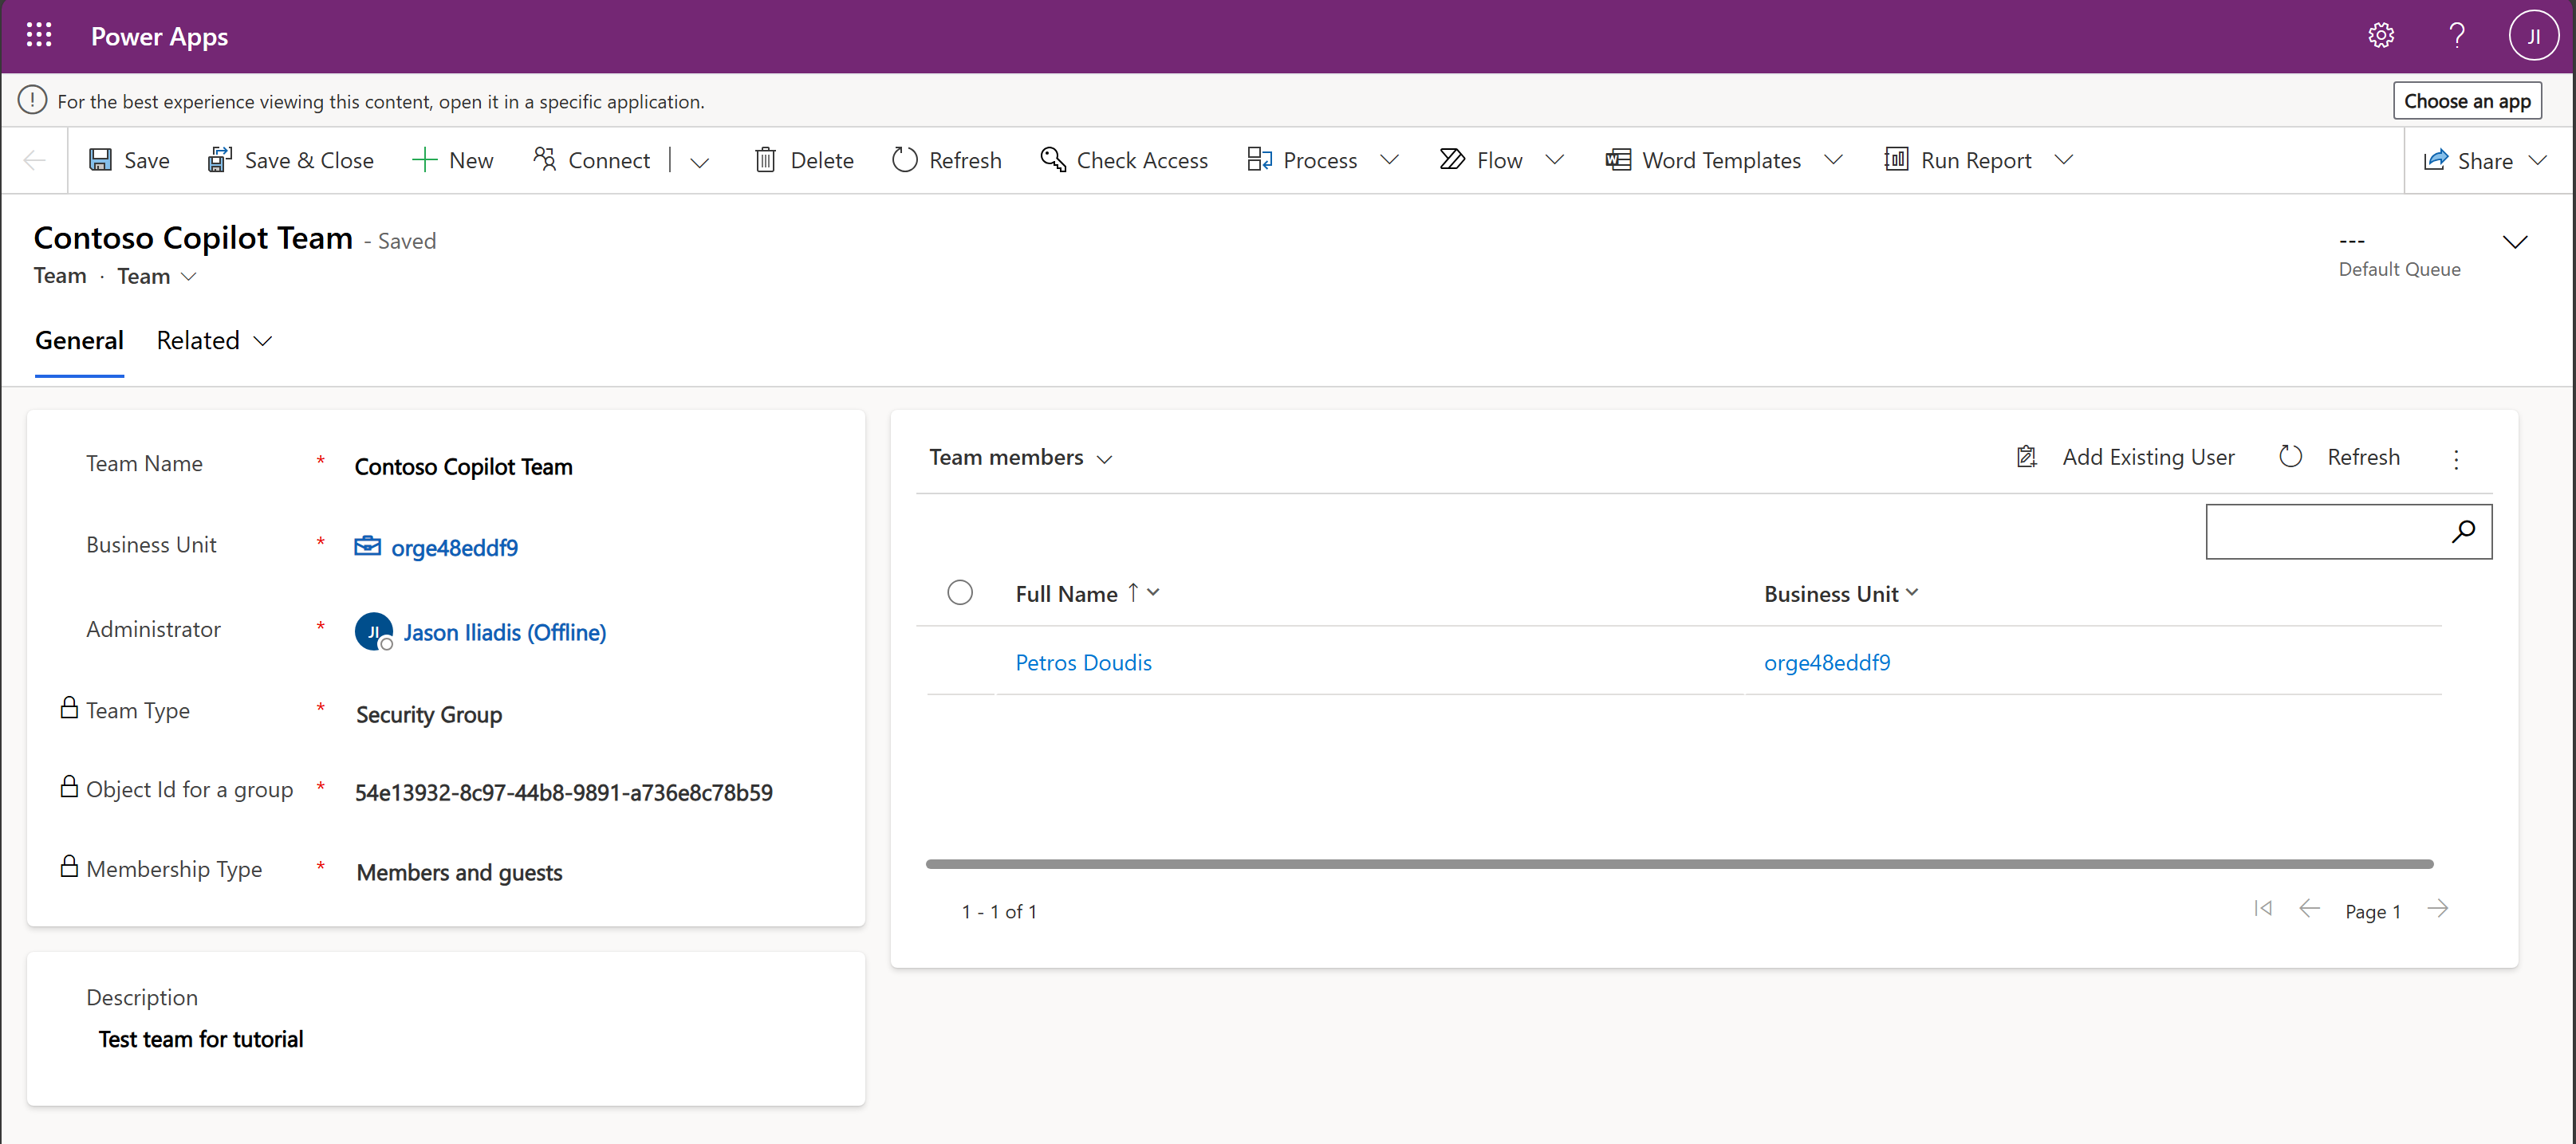The width and height of the screenshot is (2576, 1144).
Task: Click the team members search box
Action: tap(2322, 531)
